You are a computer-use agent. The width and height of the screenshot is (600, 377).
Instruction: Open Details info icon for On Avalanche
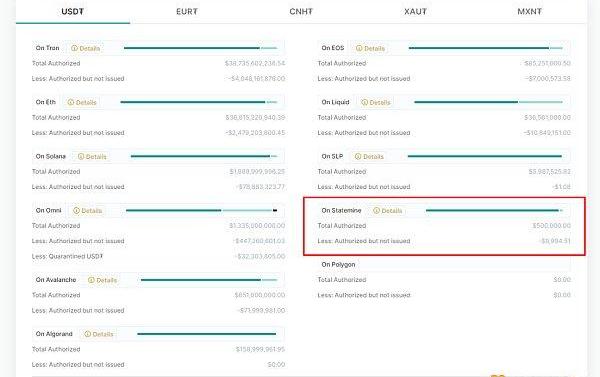point(91,280)
